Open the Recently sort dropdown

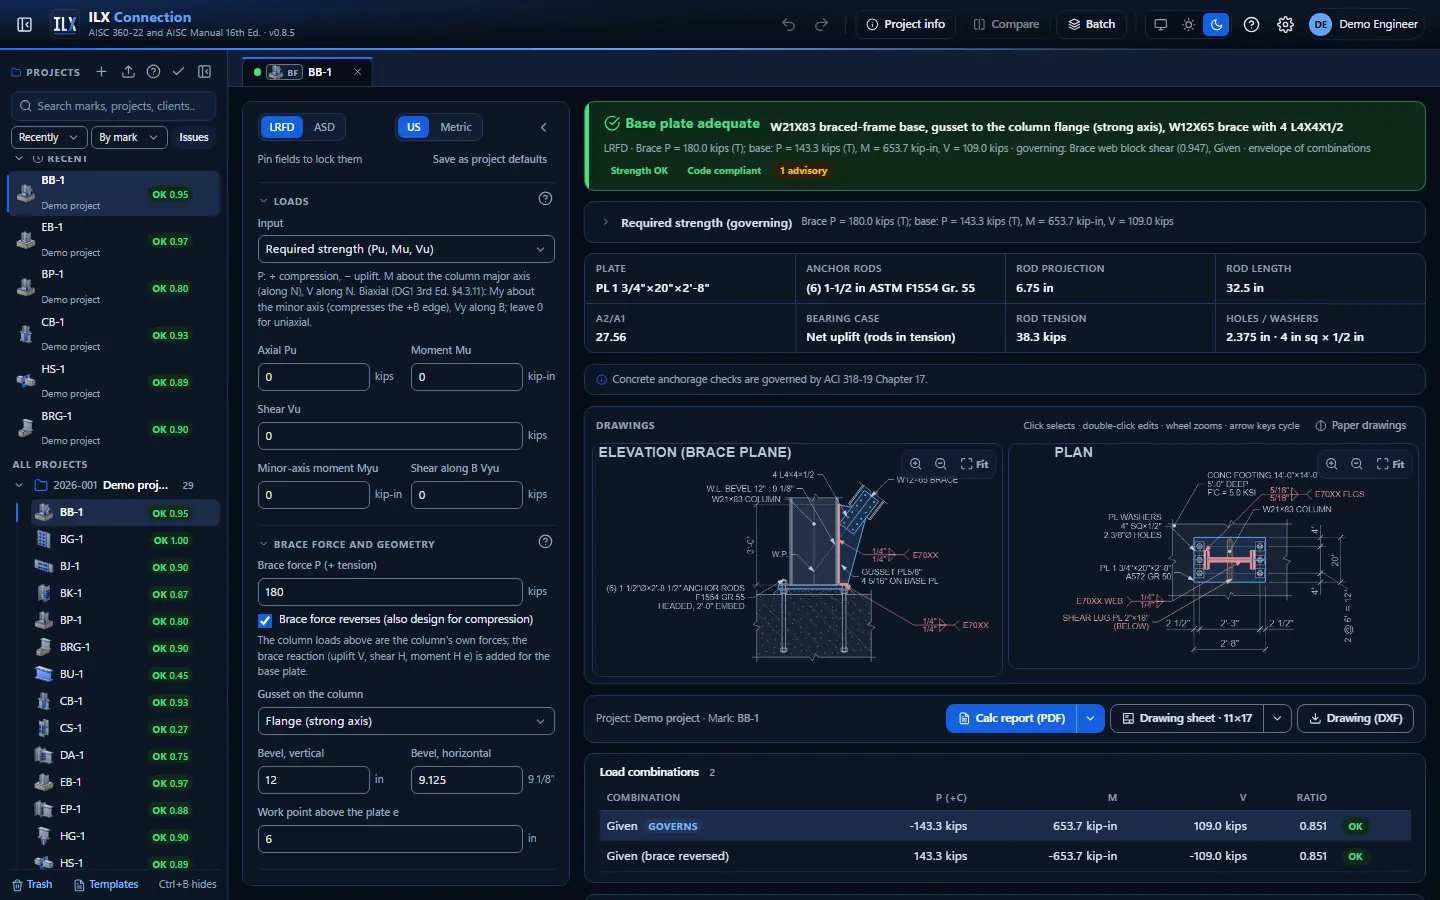pos(48,137)
